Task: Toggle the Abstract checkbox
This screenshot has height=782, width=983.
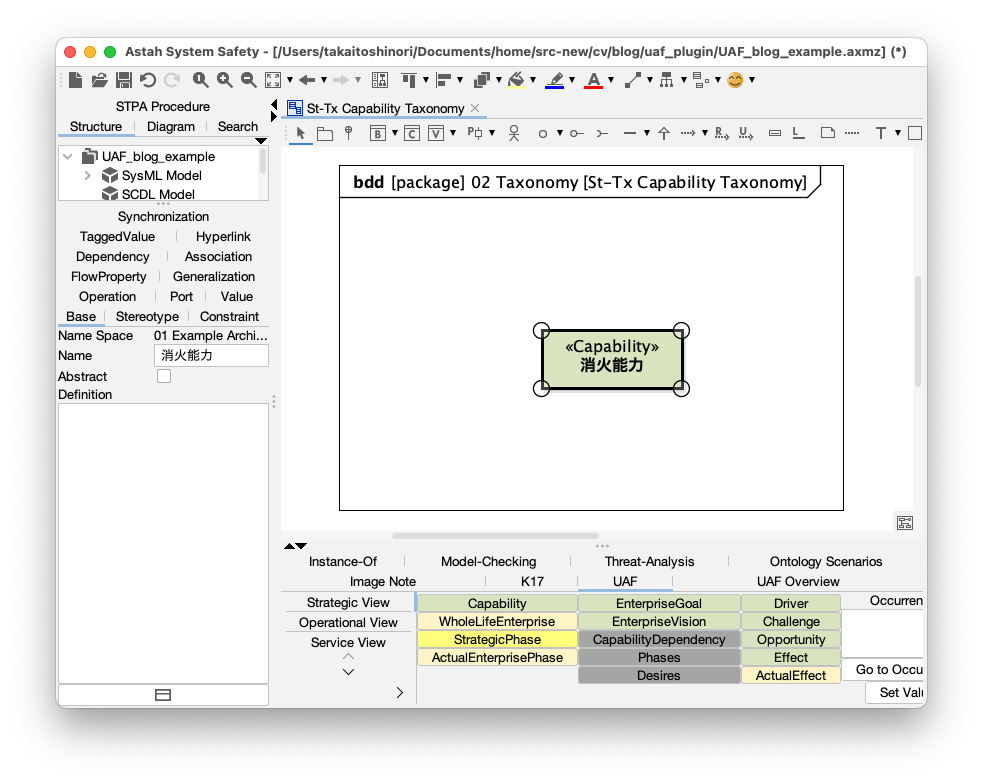Action: 164,376
